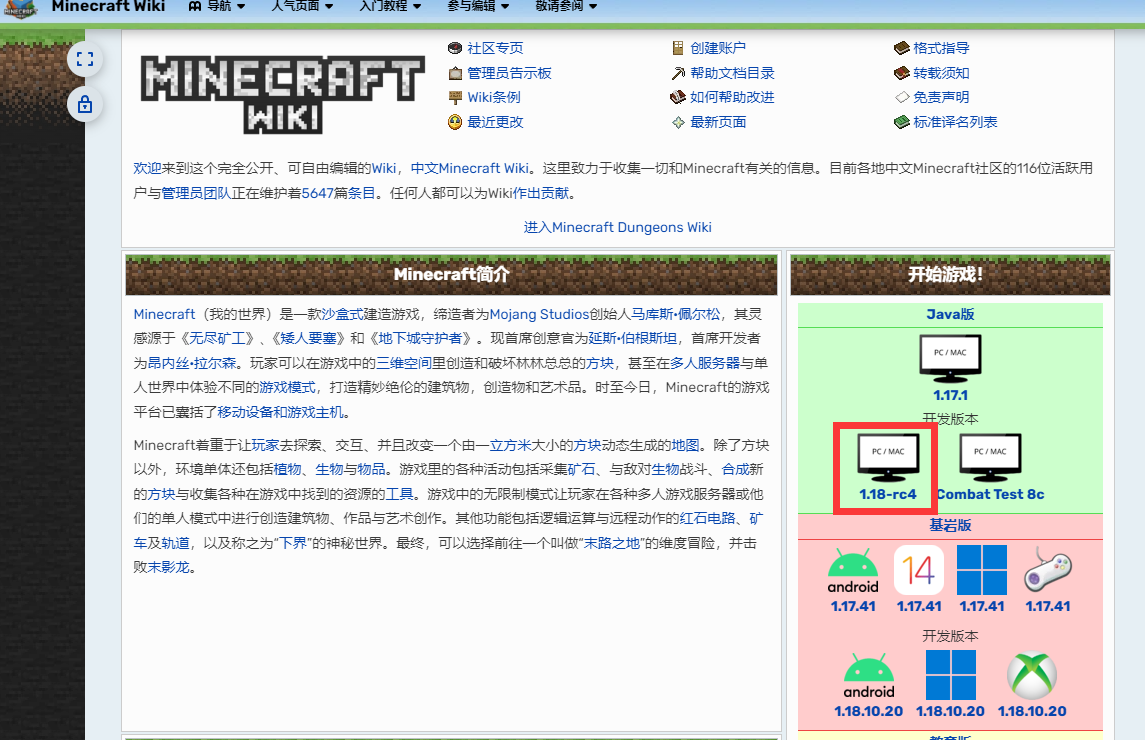Click the 最近更改 clock icon
Viewport: 1145px width, 740px height.
pos(455,122)
